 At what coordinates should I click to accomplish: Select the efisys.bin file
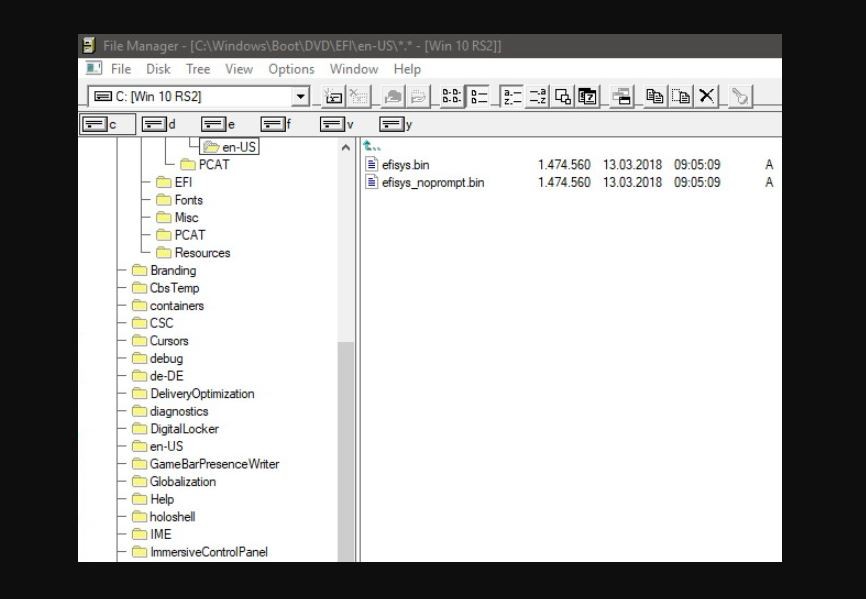click(x=404, y=165)
